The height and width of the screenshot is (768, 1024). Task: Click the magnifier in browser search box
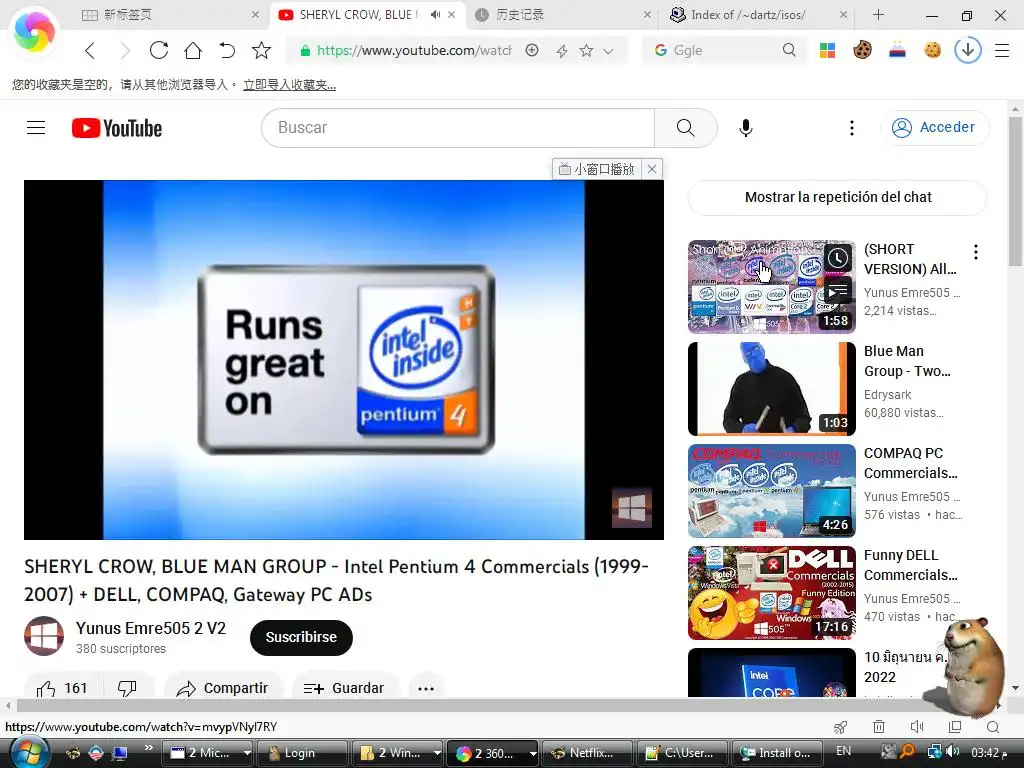(x=789, y=50)
